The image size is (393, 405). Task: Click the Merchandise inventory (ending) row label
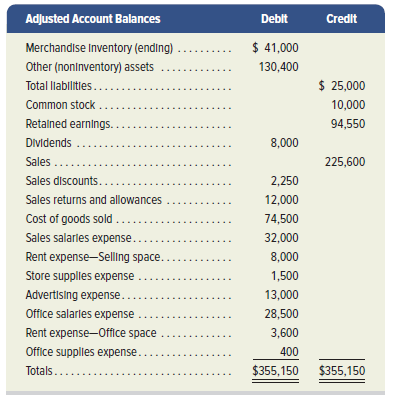(x=99, y=48)
